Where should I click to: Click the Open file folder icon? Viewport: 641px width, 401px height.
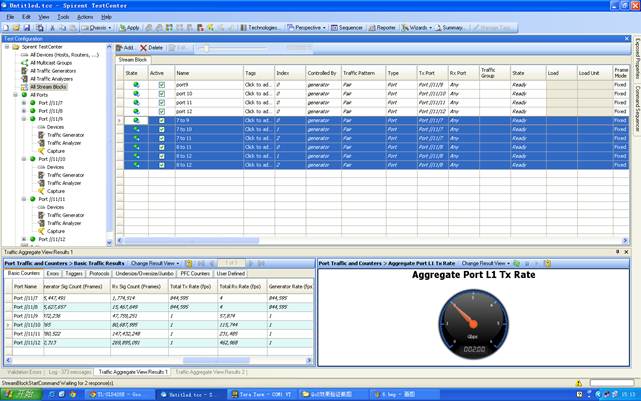tap(16, 28)
